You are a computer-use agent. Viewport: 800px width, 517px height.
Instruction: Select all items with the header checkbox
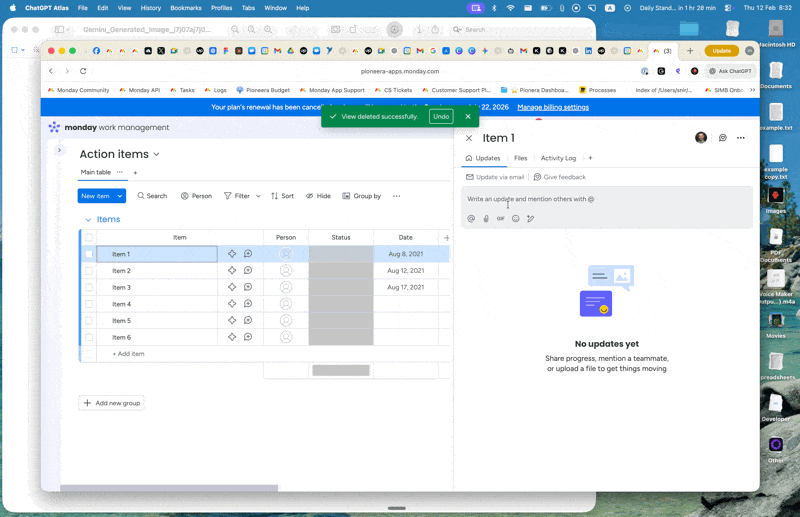pos(89,237)
